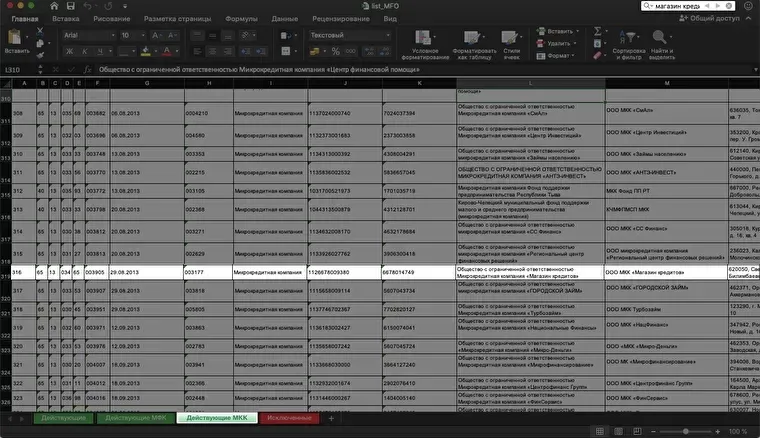The height and width of the screenshot is (438, 760).
Task: Click the Удалить cells button
Action: point(556,44)
